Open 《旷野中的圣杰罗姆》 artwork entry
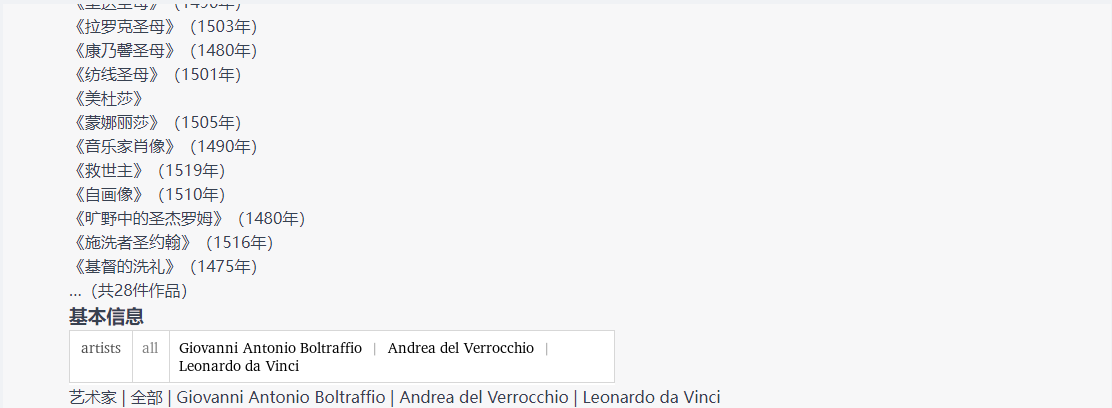The height and width of the screenshot is (408, 1112). [187, 218]
